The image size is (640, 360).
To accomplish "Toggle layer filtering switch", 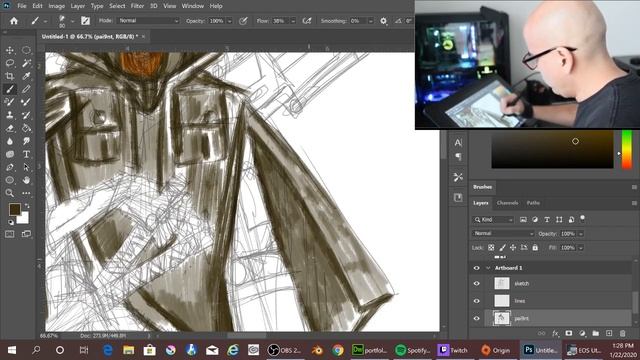I will [582, 218].
